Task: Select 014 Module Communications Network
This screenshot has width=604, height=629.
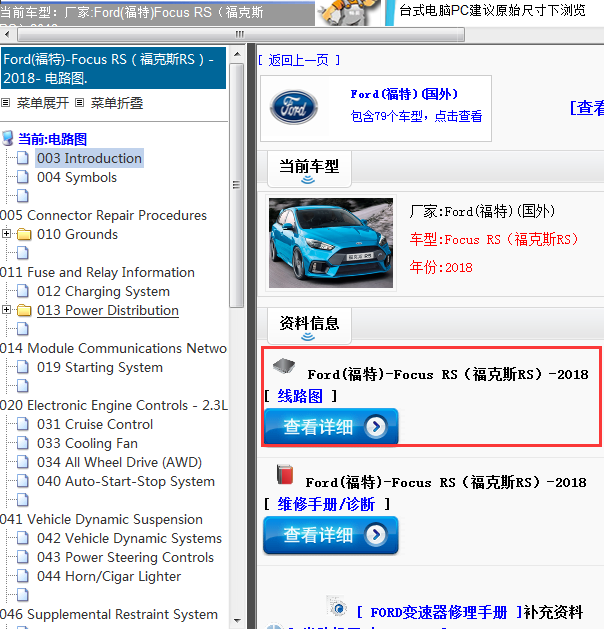Action: point(114,348)
